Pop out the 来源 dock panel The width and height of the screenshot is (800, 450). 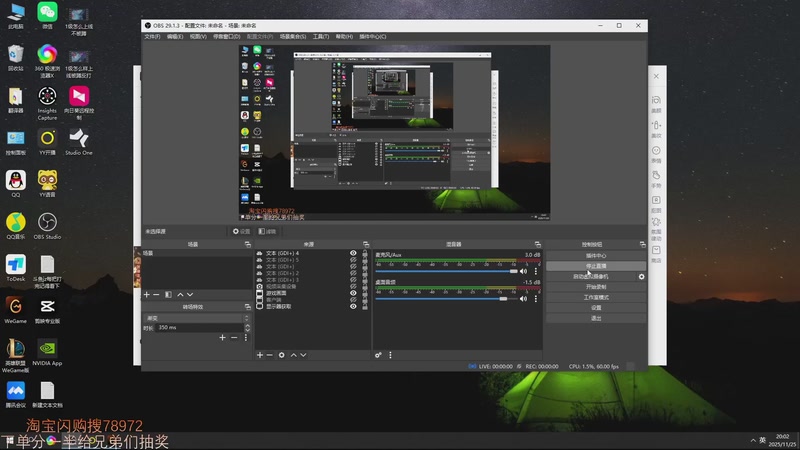coord(366,244)
